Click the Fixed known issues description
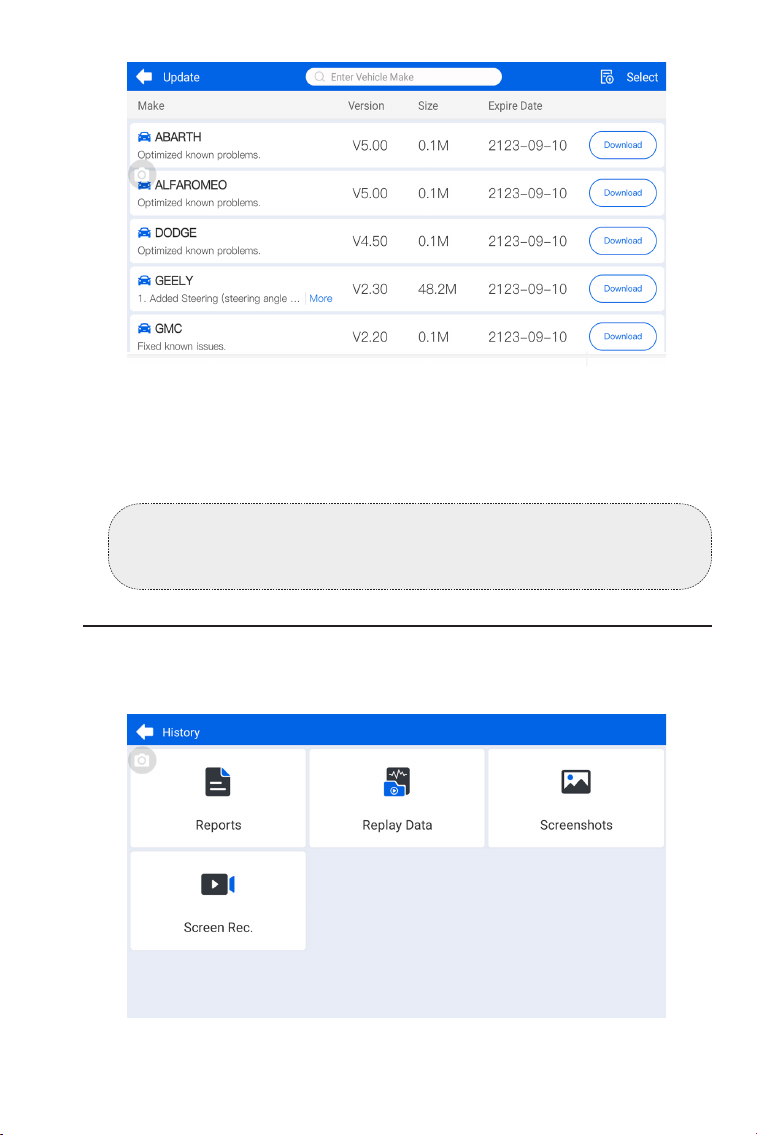The width and height of the screenshot is (757, 1135). point(181,346)
